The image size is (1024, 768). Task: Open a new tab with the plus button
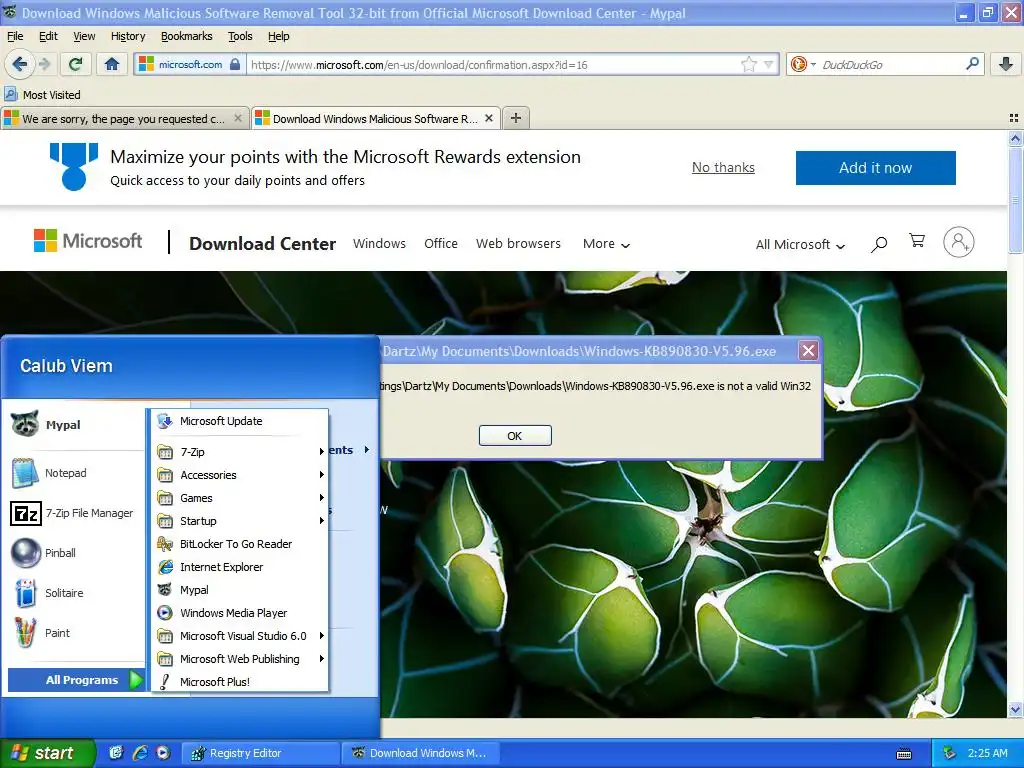(515, 118)
